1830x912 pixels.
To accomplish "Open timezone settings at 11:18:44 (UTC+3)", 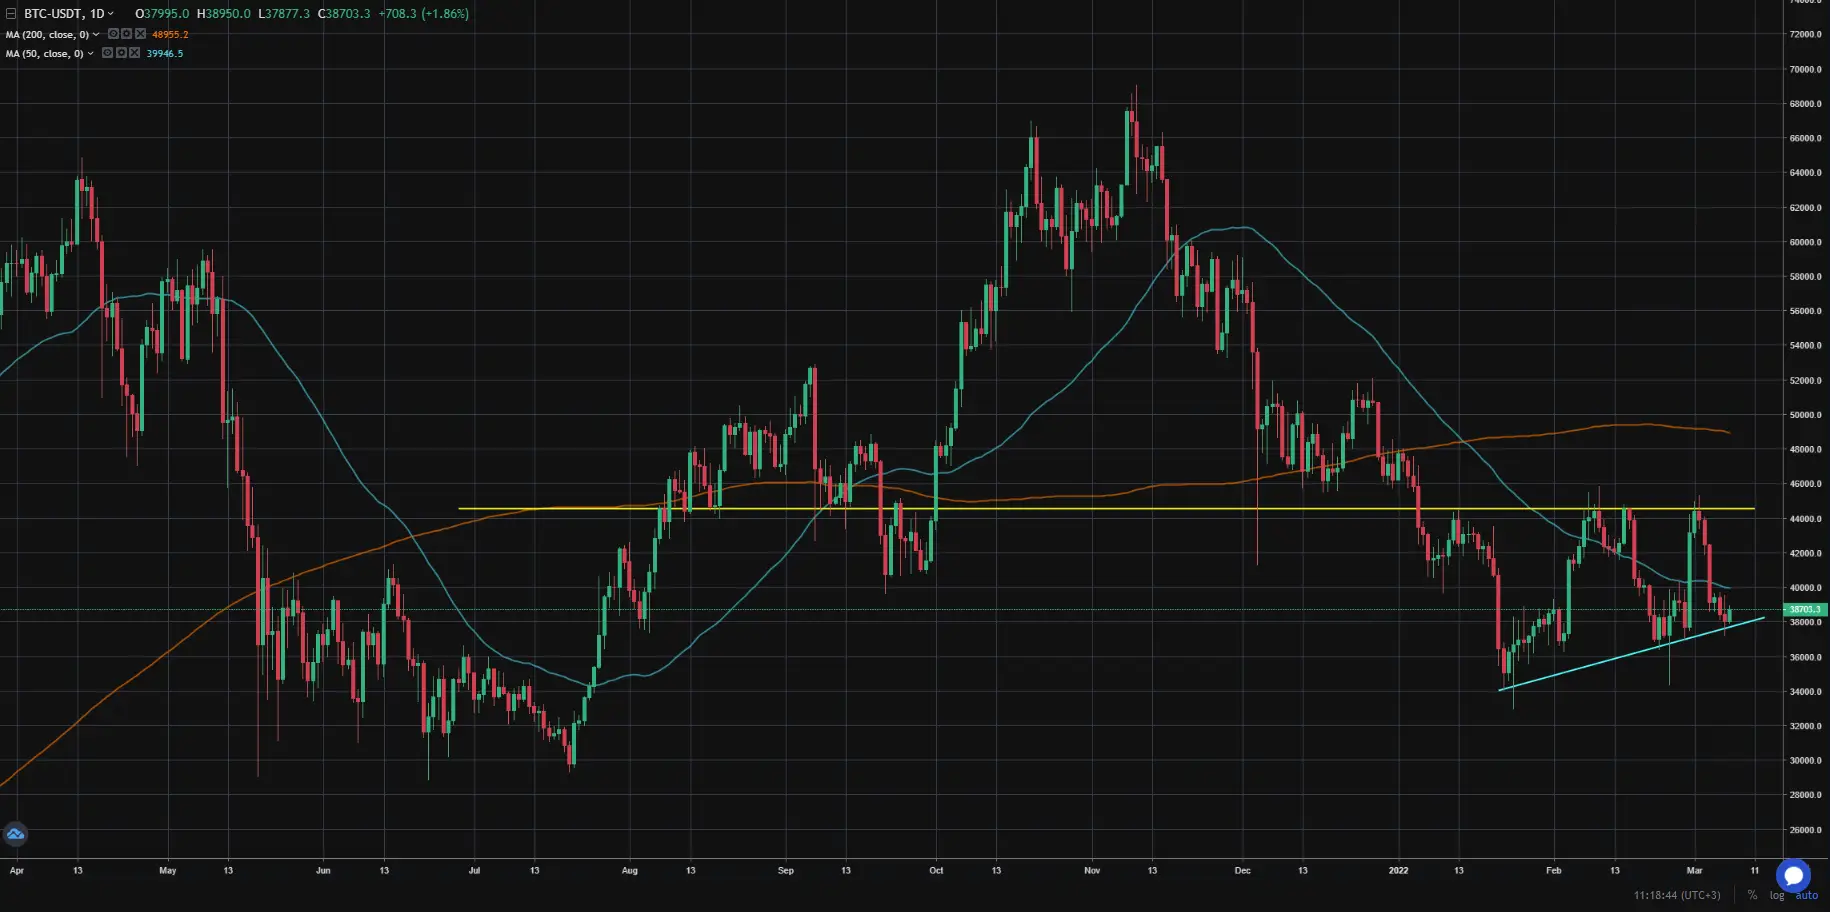I will click(1677, 895).
